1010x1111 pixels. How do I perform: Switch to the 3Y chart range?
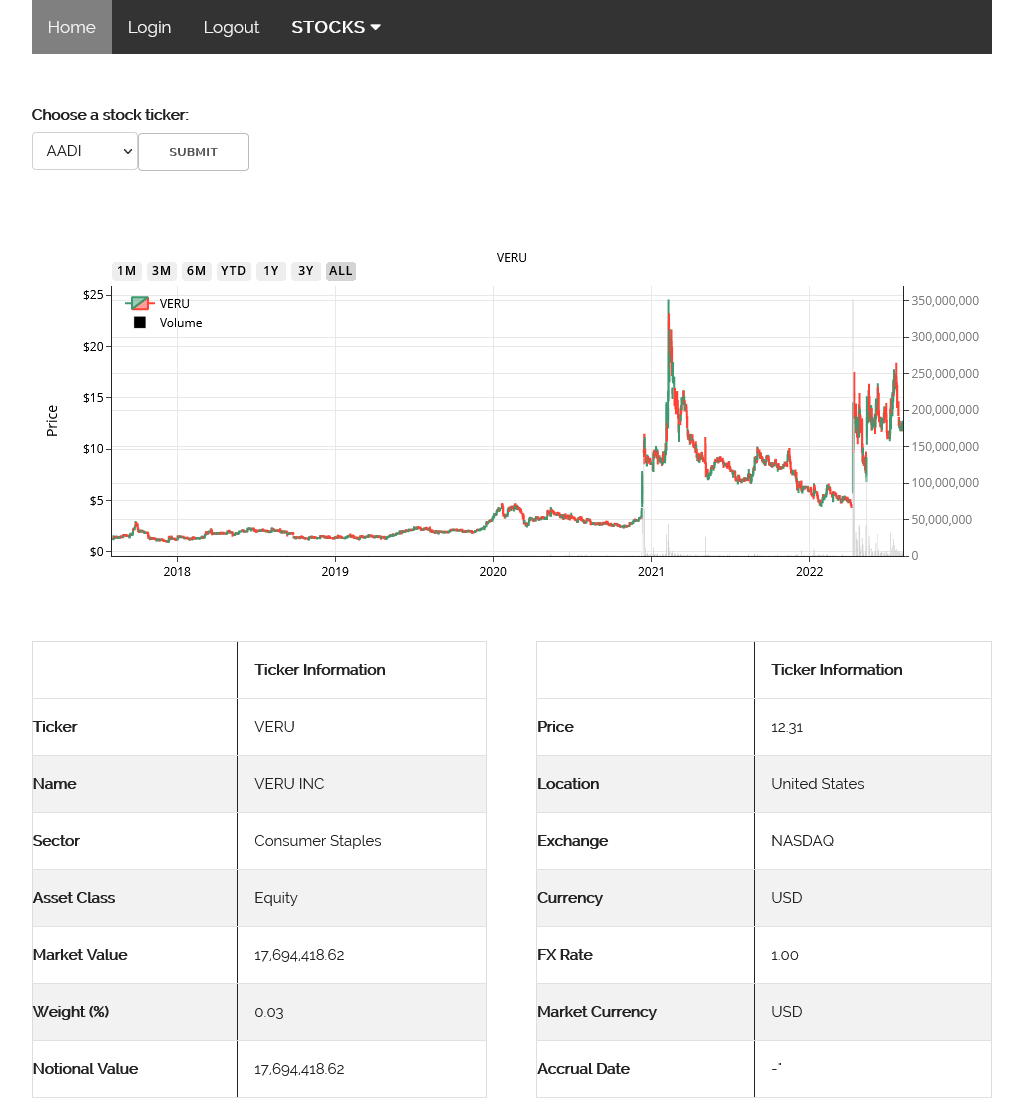(x=305, y=270)
